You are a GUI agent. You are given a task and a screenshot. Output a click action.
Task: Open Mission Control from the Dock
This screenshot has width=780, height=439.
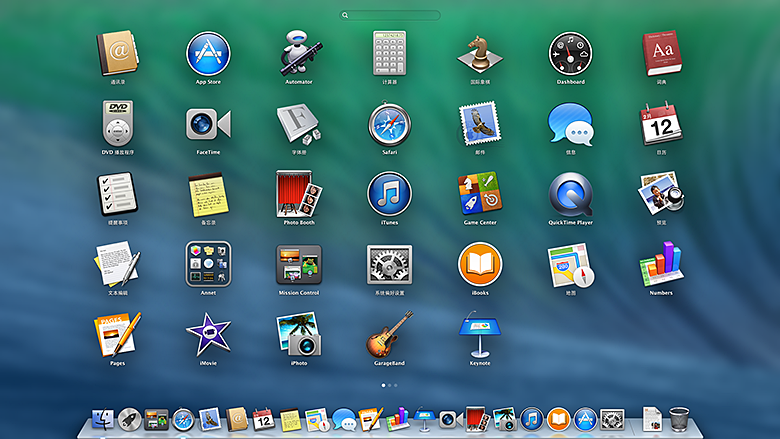[156, 420]
